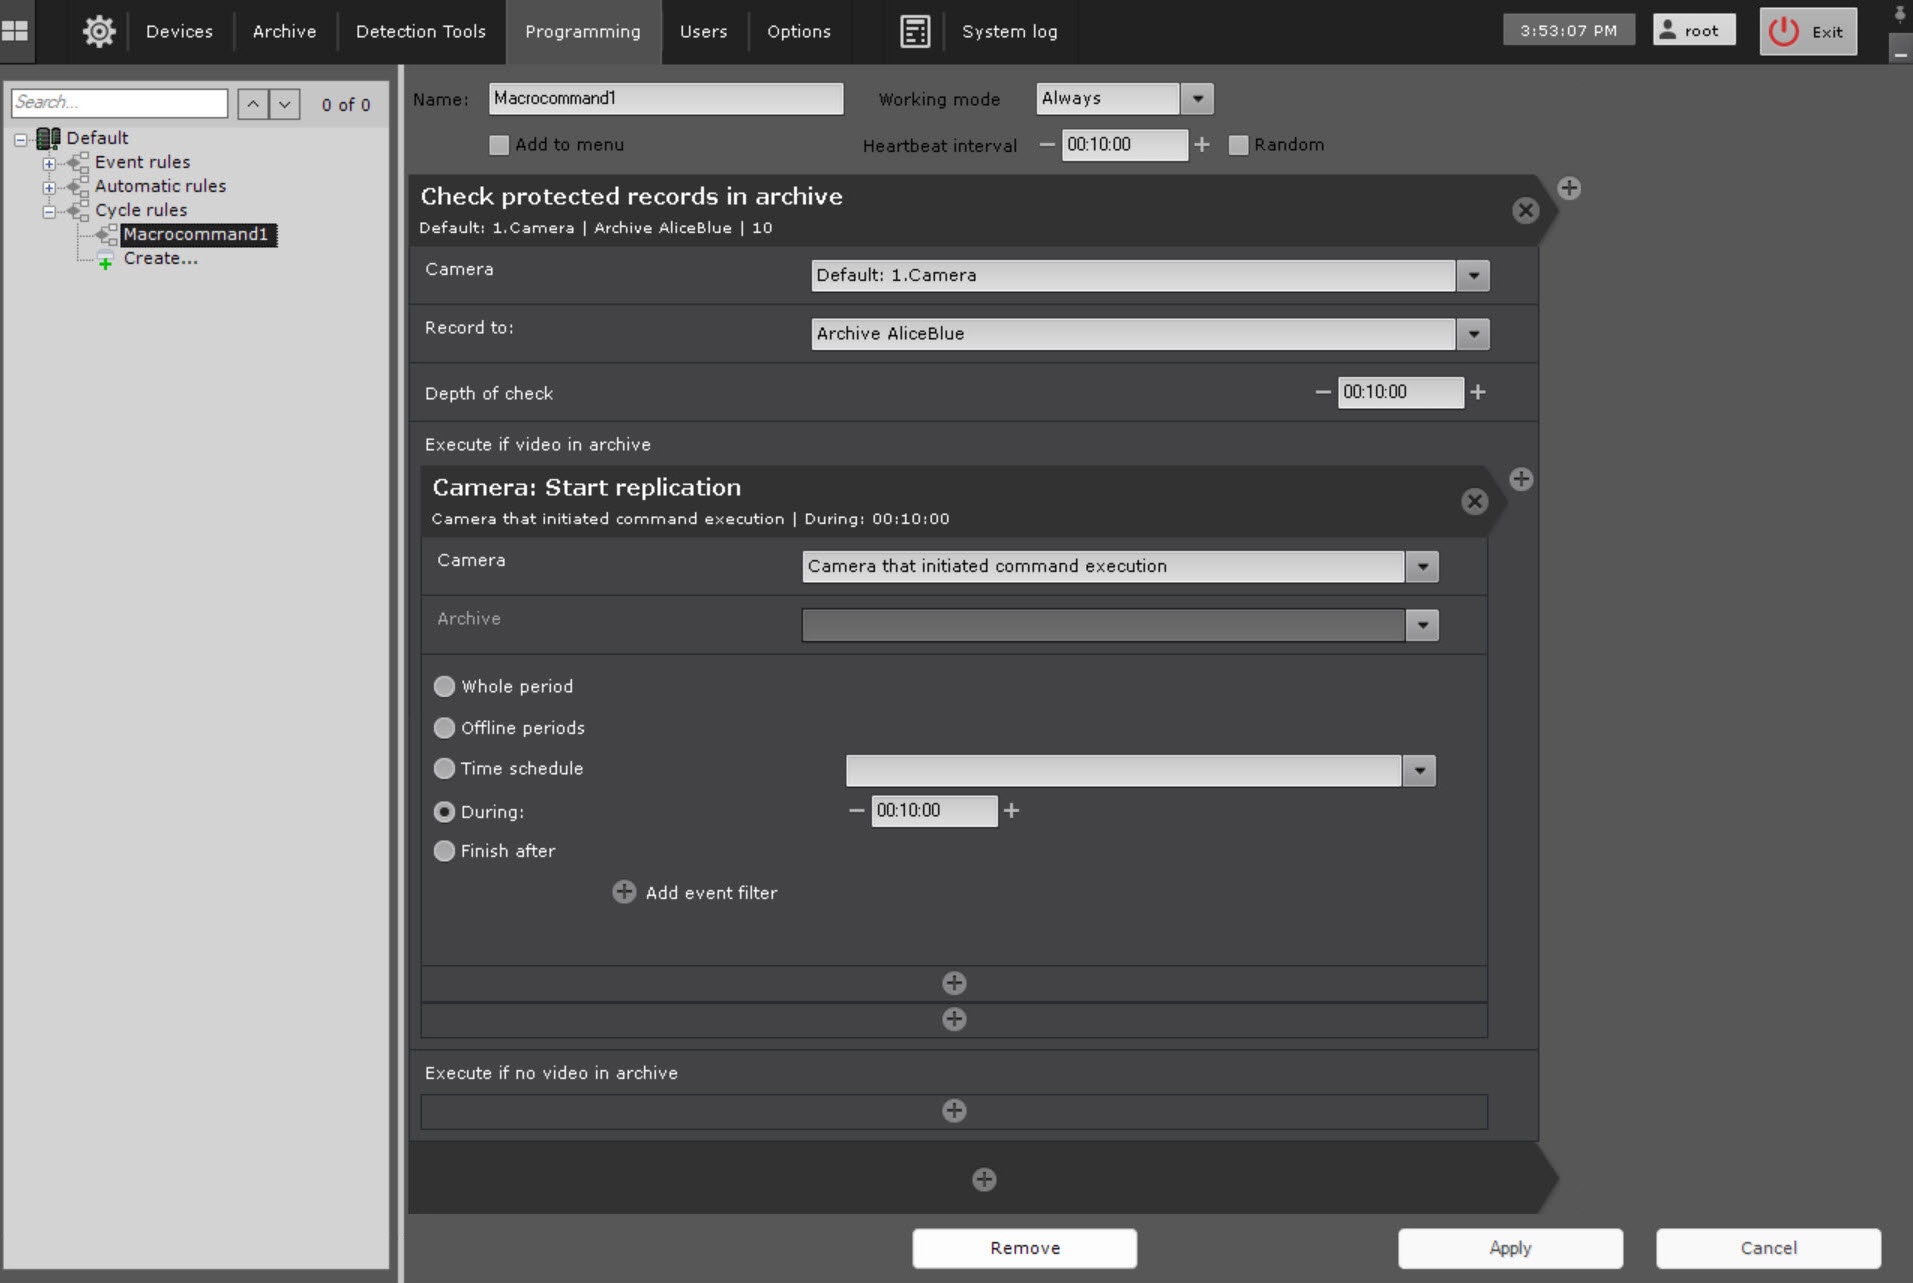Expand the Event rules tree node
Screen dimensions: 1913x1283
click(x=49, y=163)
